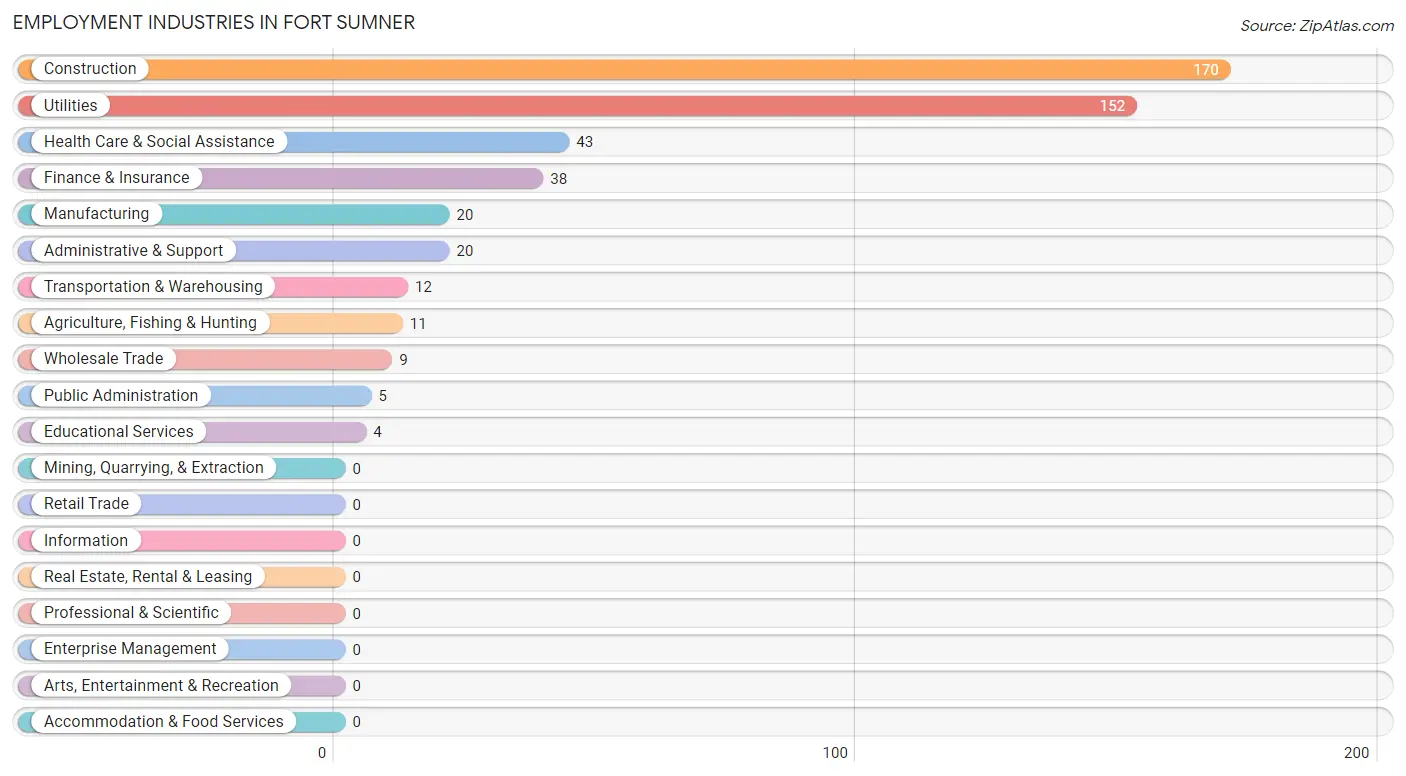Click Accommodation & Food Services label
Image resolution: width=1406 pixels, height=776 pixels.
click(164, 721)
